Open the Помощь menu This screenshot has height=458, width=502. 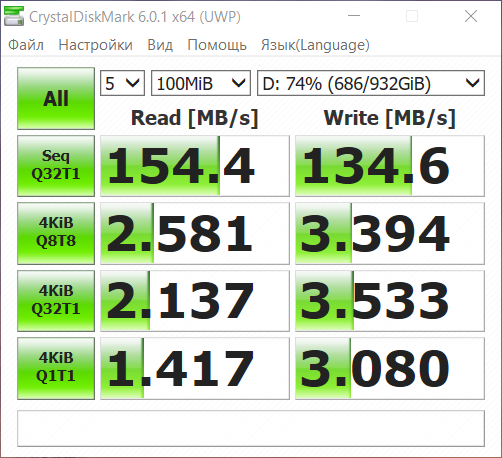217,45
